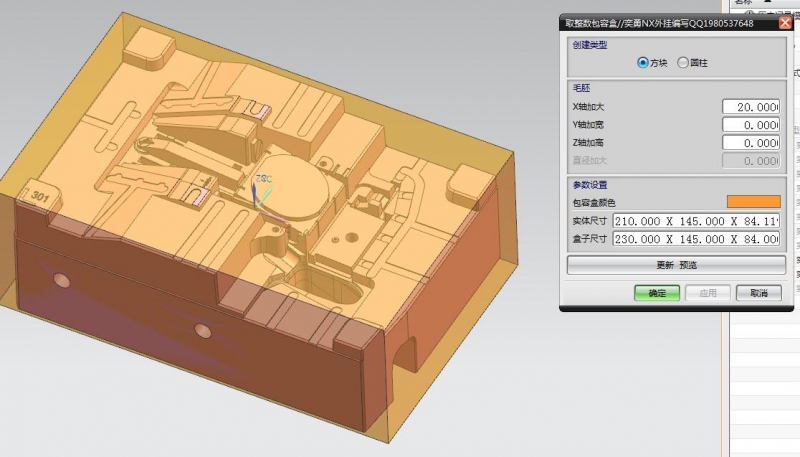The image size is (800, 457).
Task: Click the X轴加大 value field
Action: click(x=750, y=107)
